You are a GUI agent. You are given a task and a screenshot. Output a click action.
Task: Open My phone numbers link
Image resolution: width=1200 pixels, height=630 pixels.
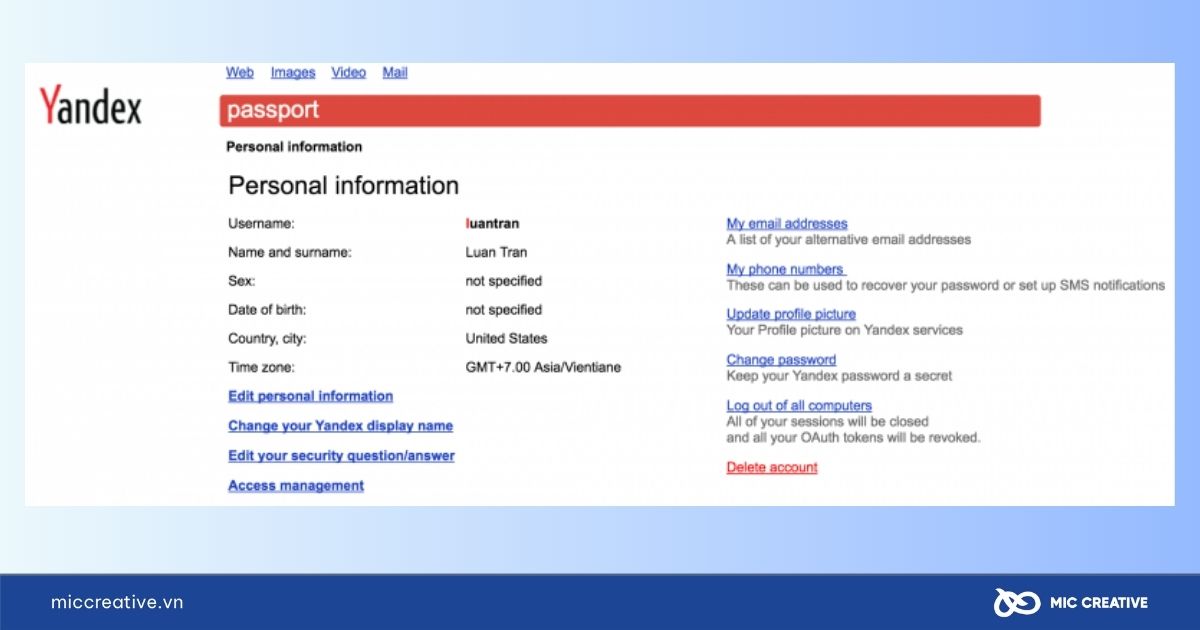tap(786, 270)
